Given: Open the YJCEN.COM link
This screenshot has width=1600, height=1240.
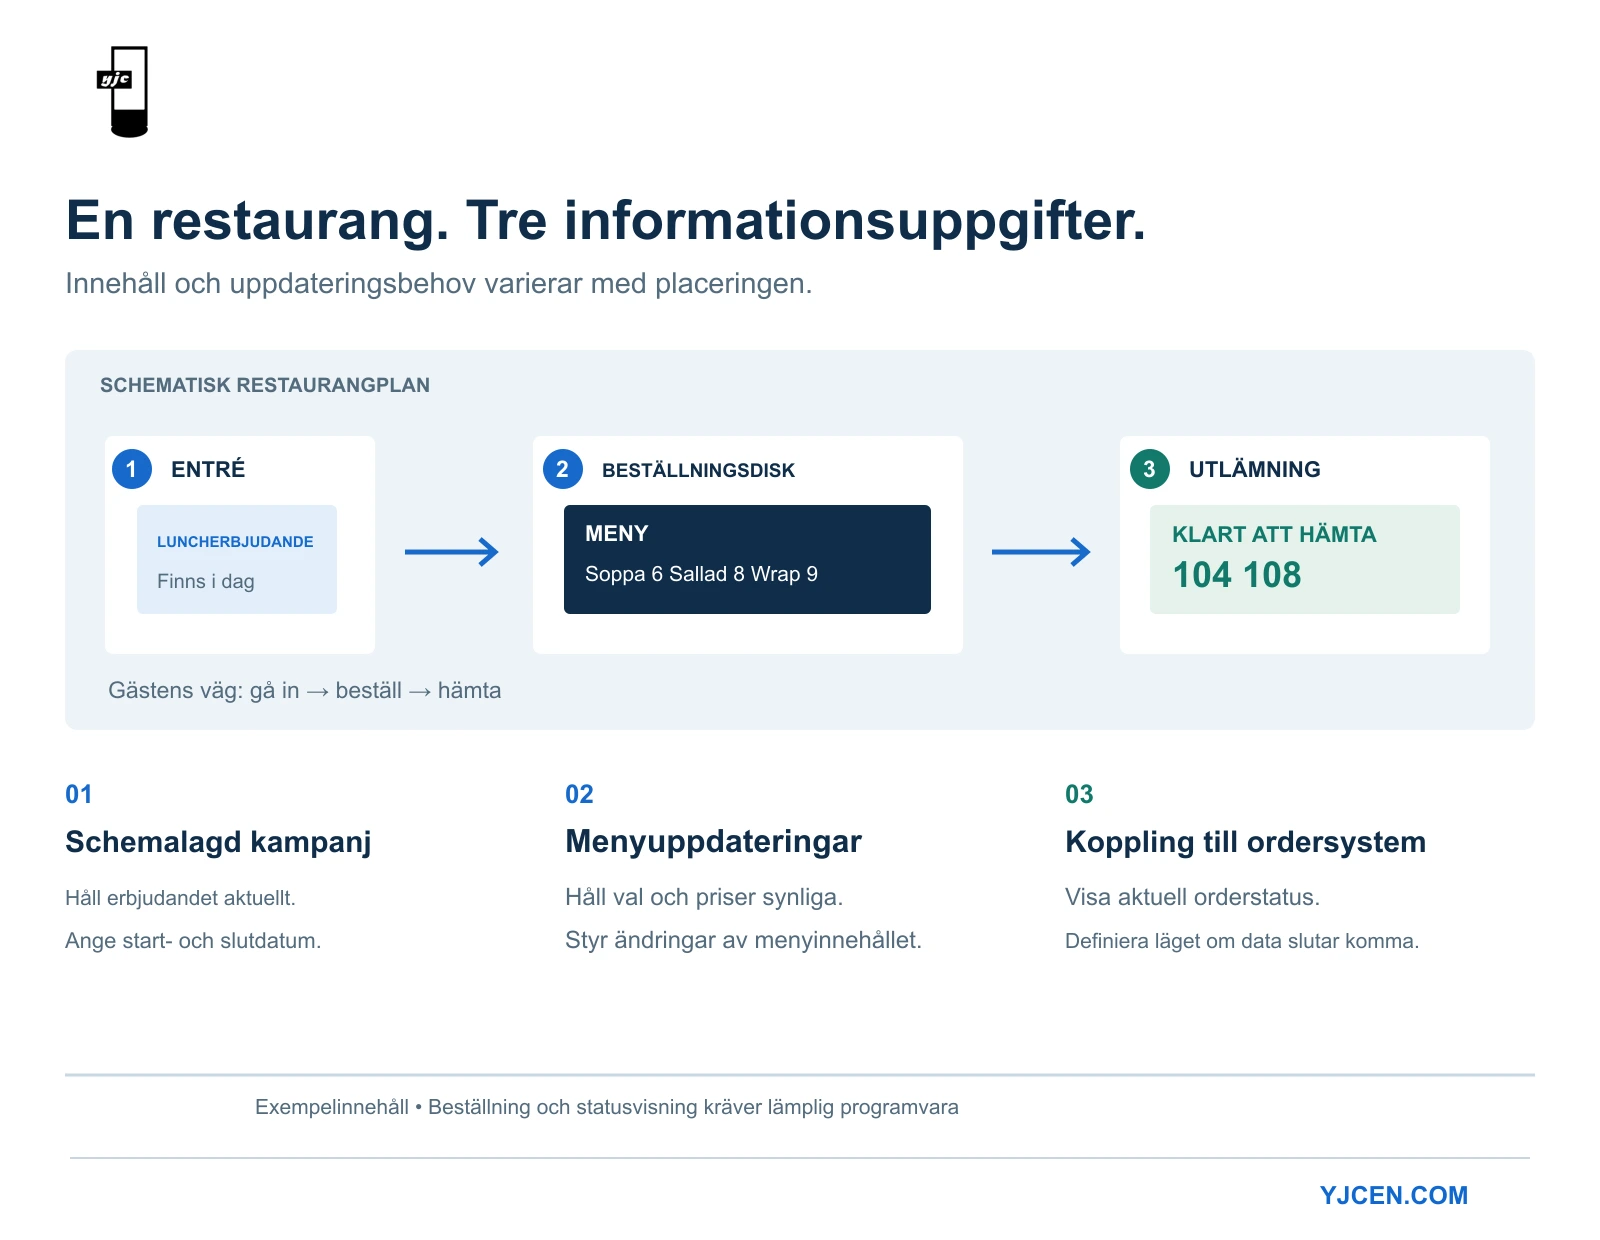Looking at the screenshot, I should [1393, 1195].
